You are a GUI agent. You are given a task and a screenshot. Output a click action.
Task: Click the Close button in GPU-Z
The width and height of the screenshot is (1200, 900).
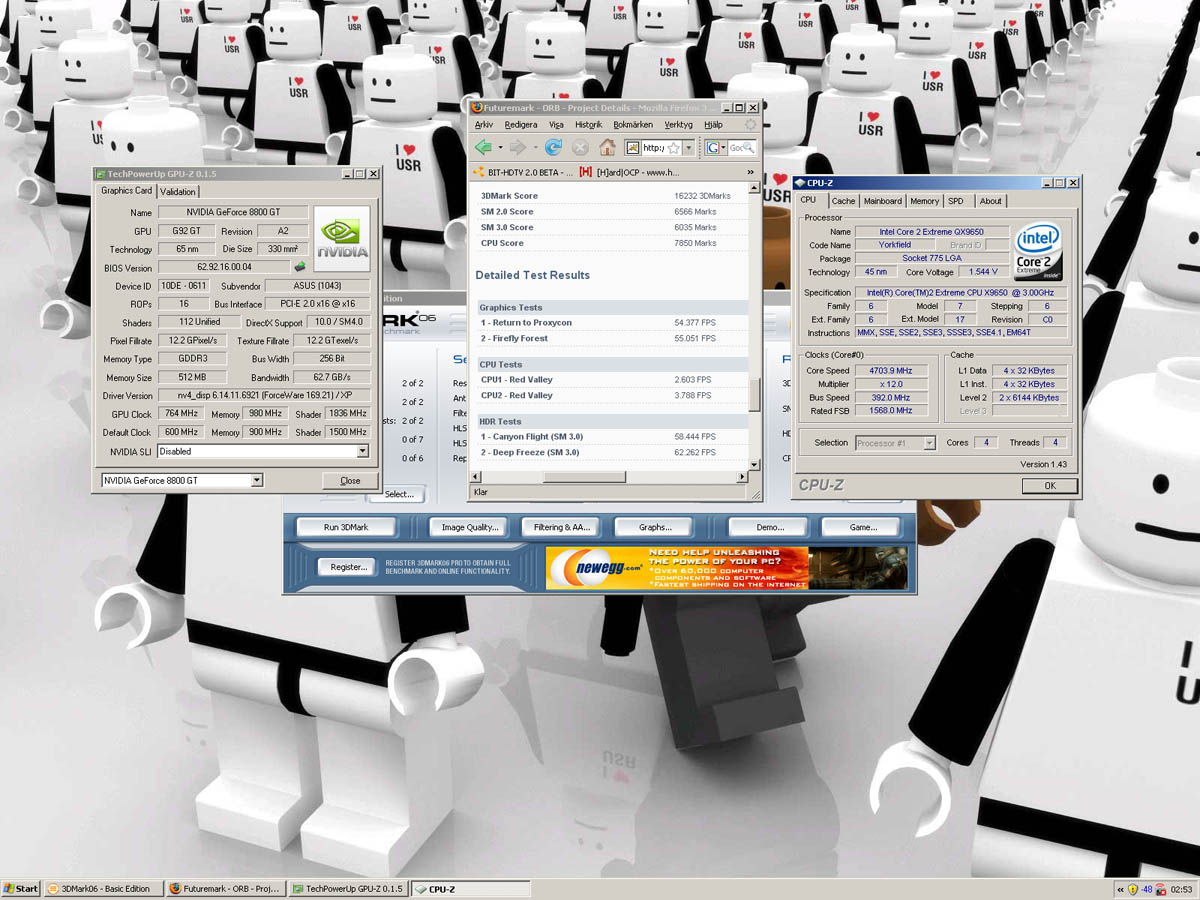[350, 480]
